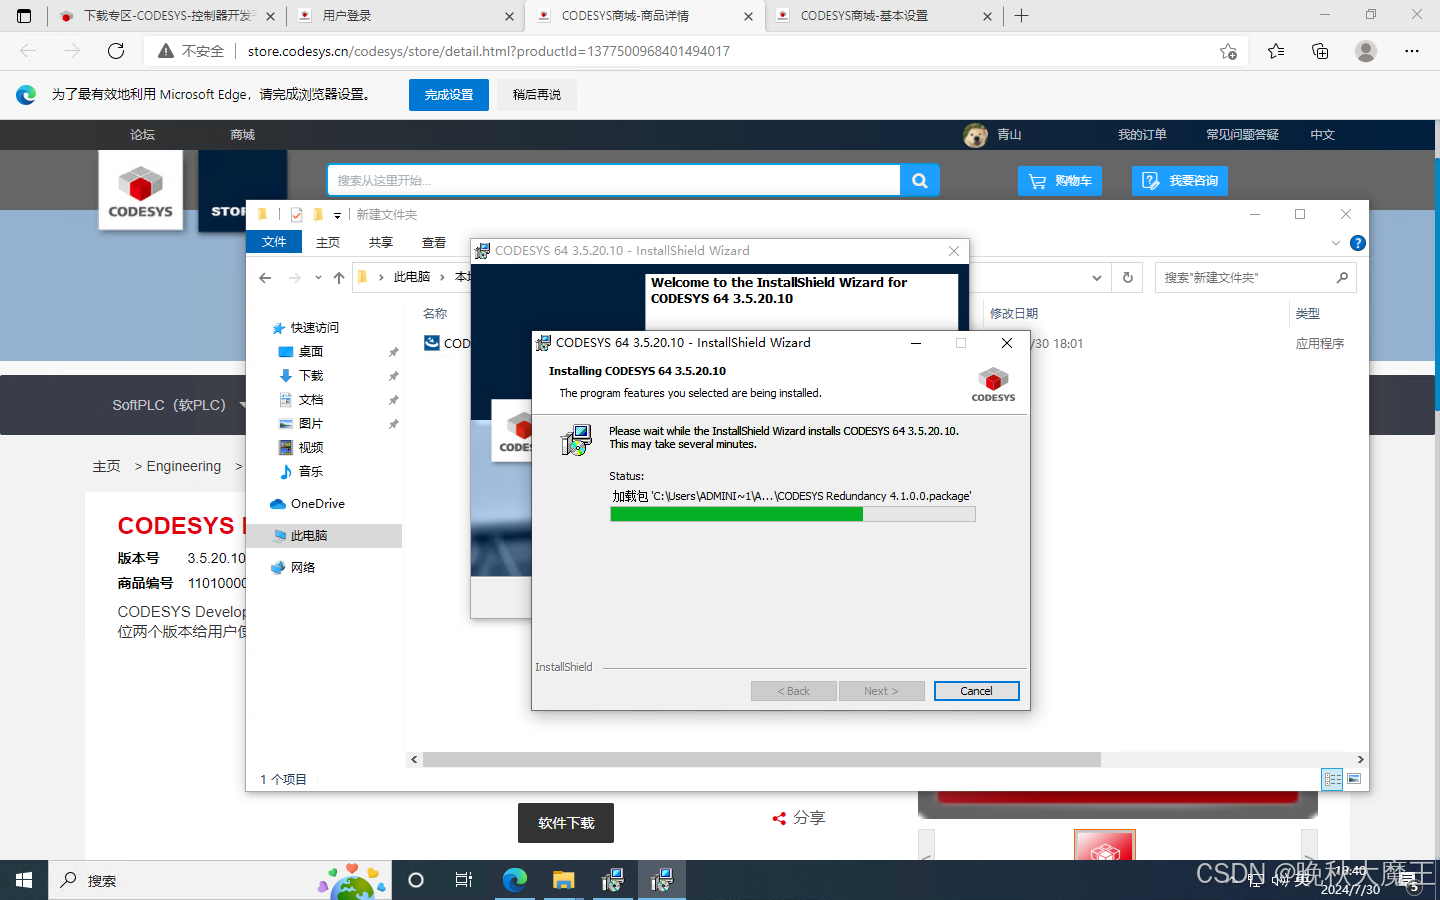The image size is (1440, 900).
Task: Select 网络 in the Explorer sidebar
Action: (x=303, y=568)
